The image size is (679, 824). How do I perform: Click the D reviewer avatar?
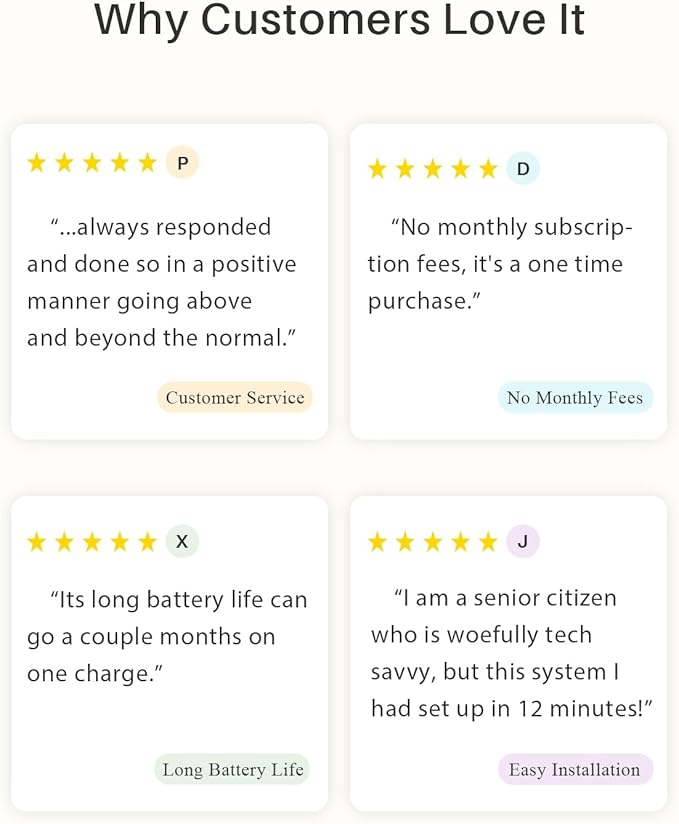click(x=522, y=169)
